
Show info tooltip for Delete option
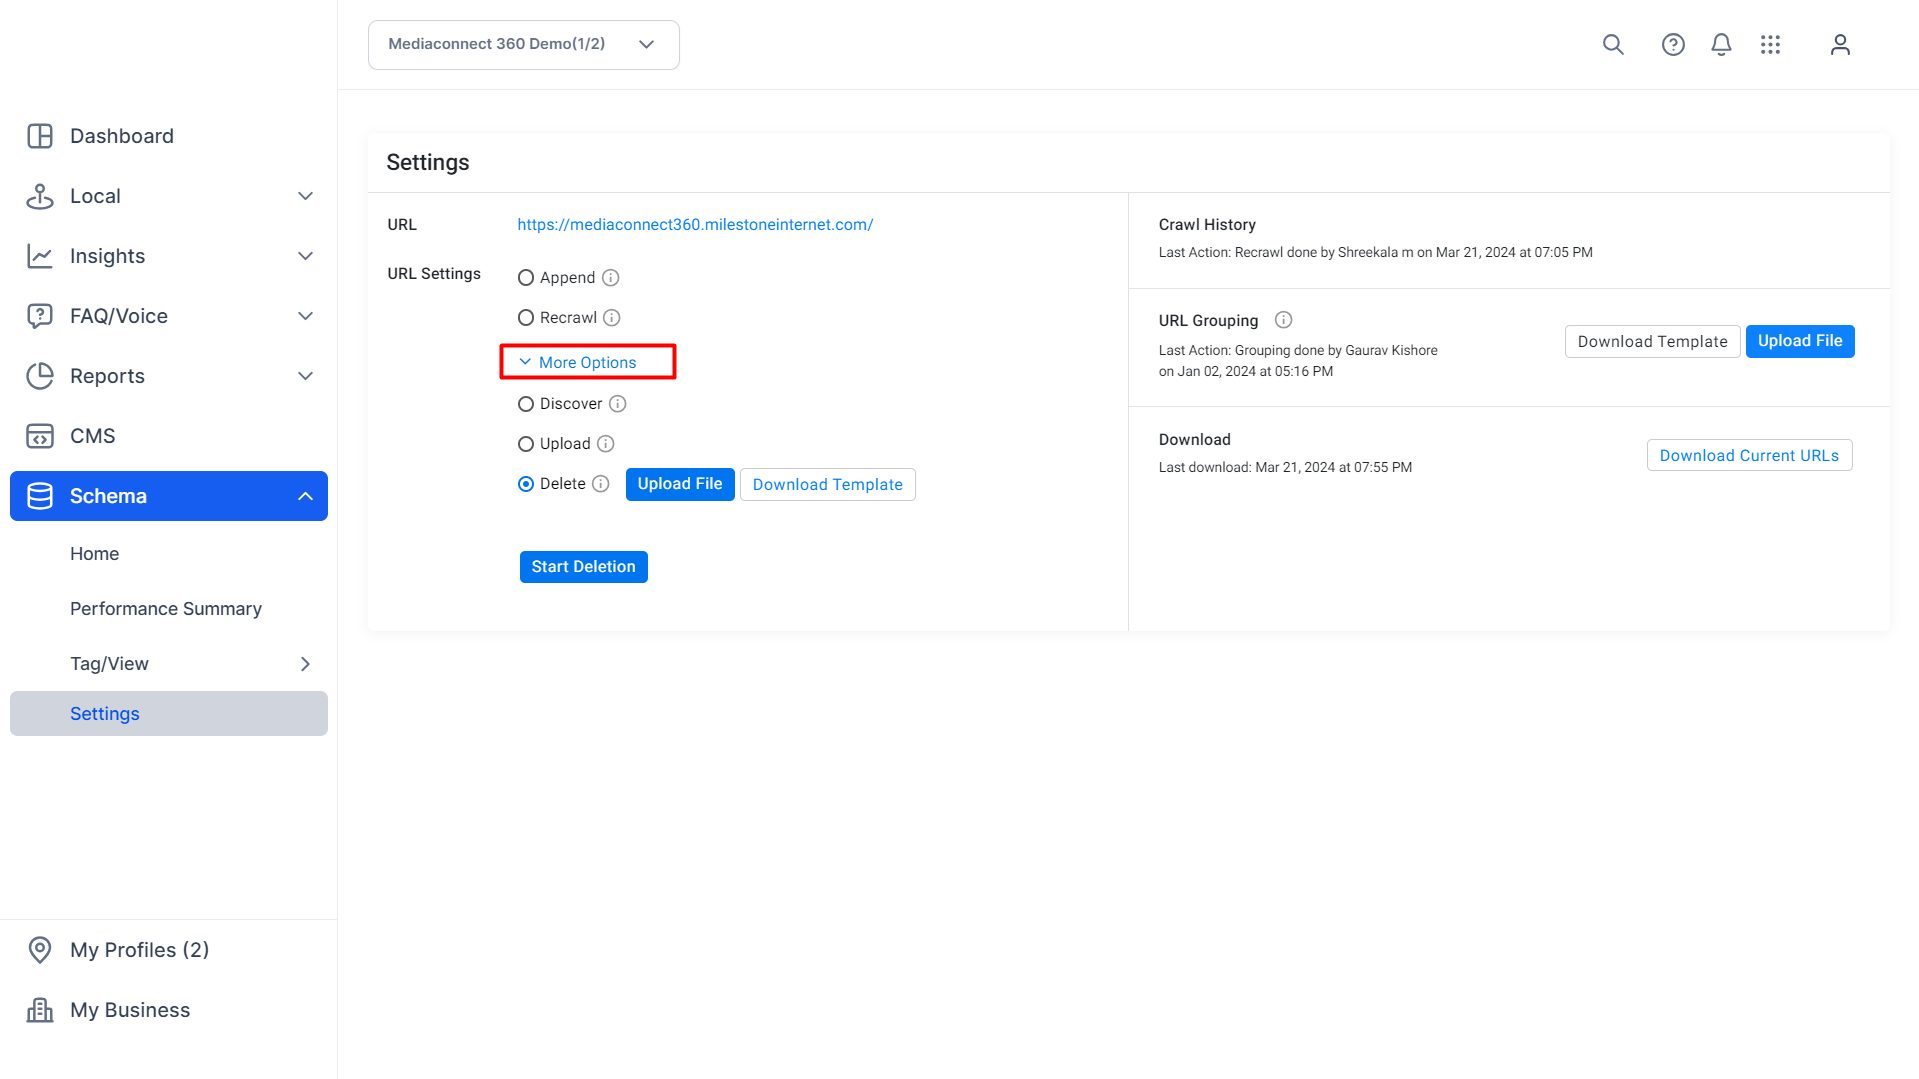tap(601, 484)
